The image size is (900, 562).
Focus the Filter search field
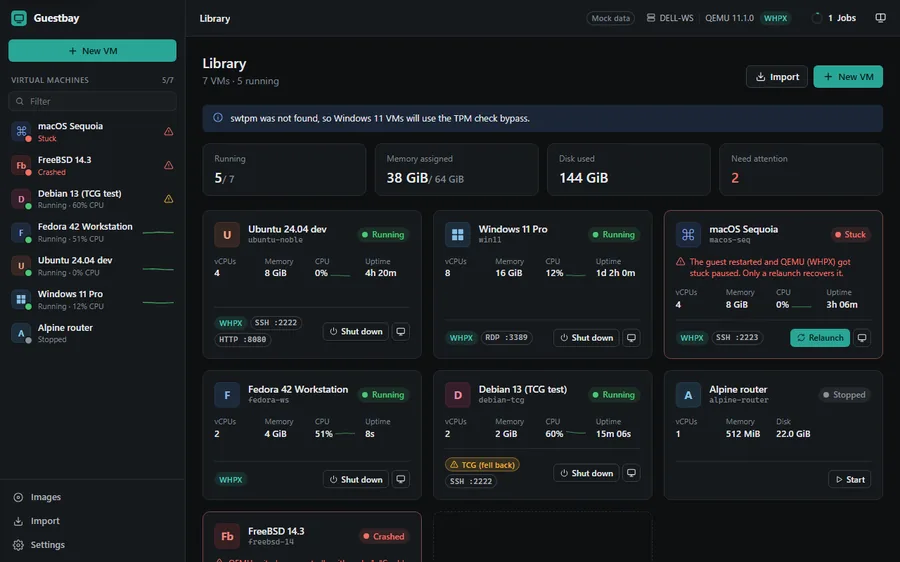tap(92, 101)
